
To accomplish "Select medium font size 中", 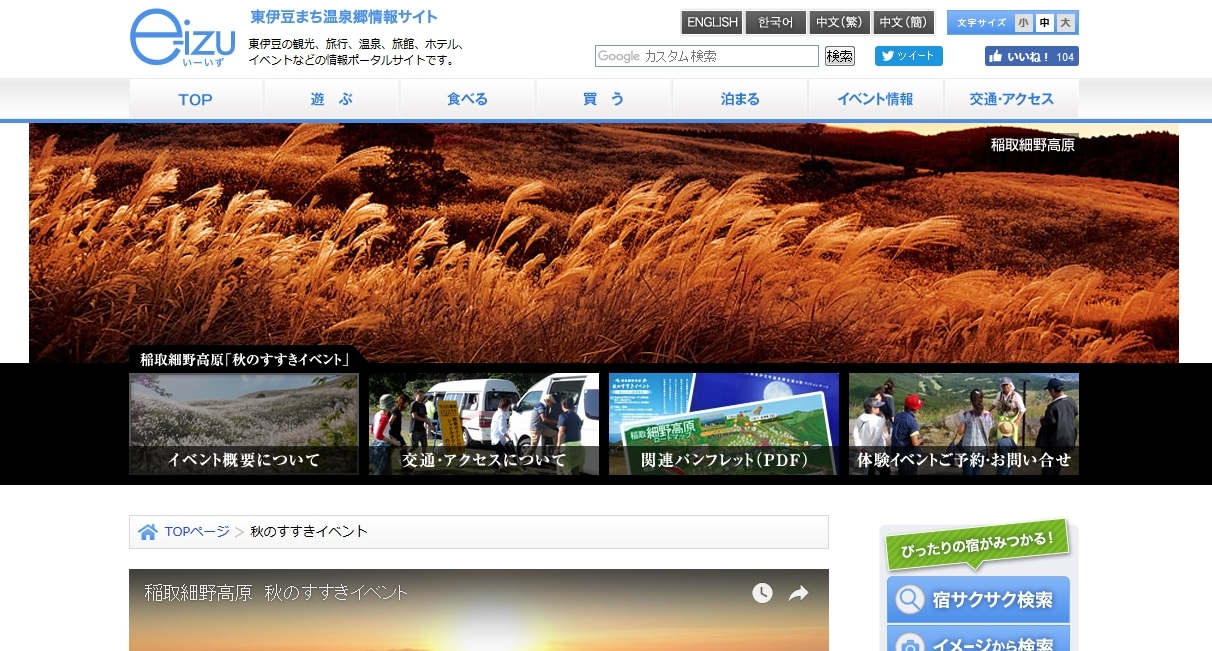I will tap(1045, 23).
